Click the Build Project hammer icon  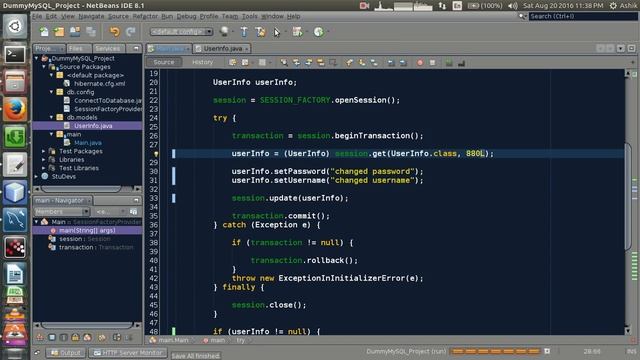244,32
